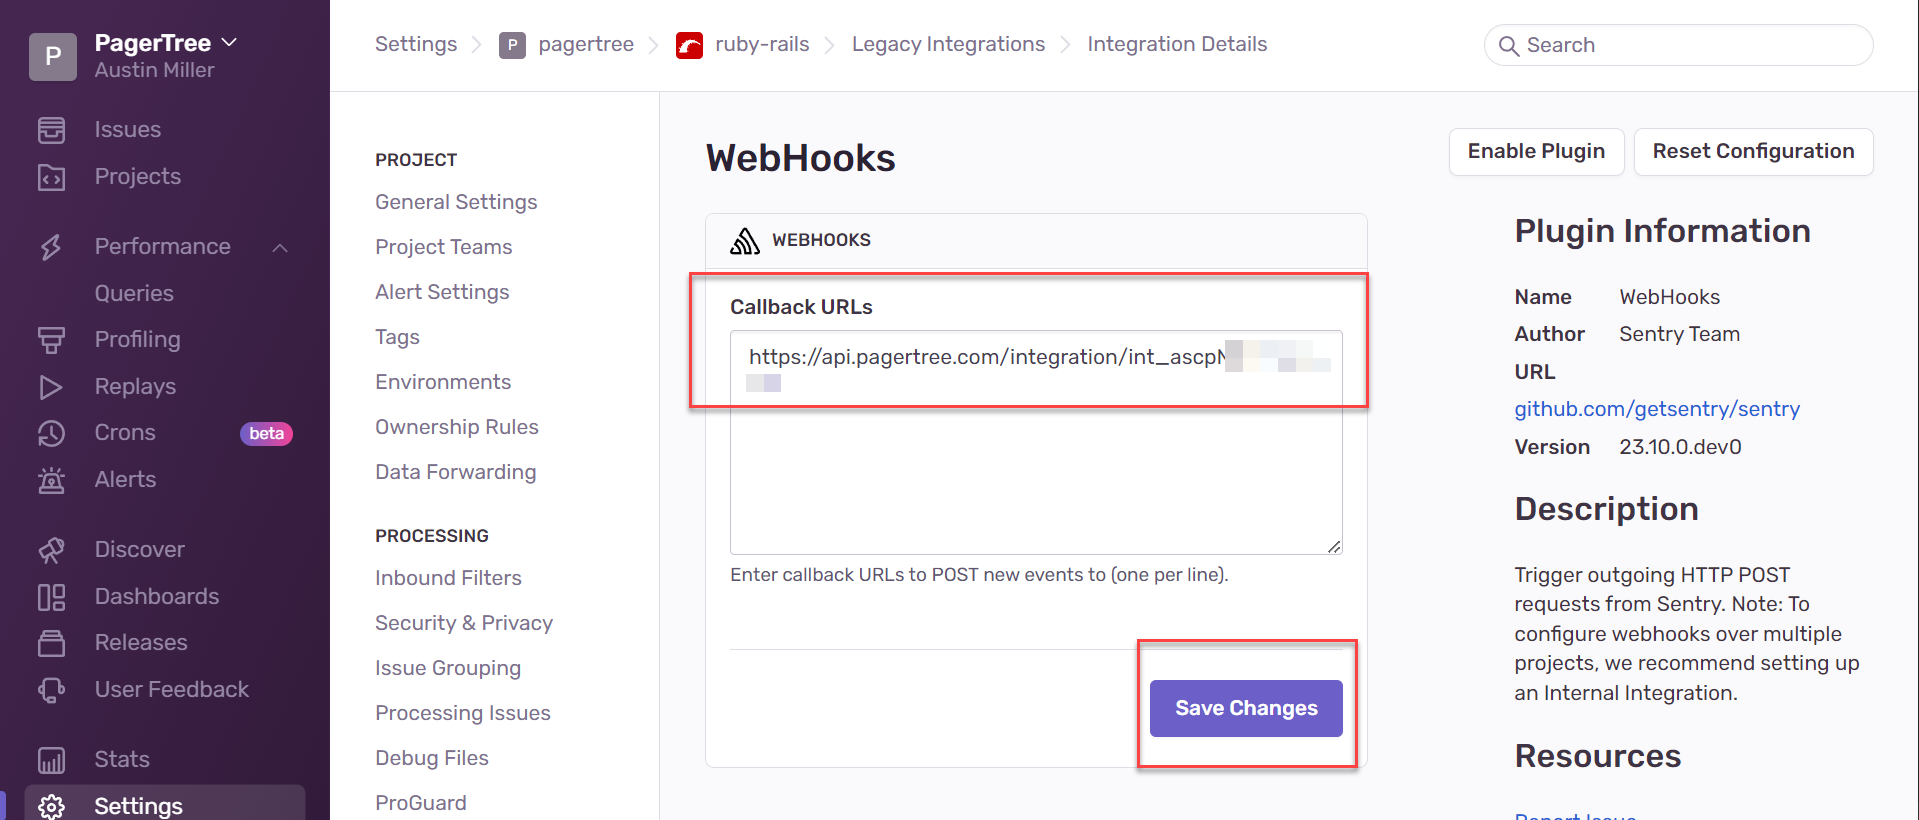Viewport: 1919px width, 820px height.
Task: Open Debug Files page
Action: [432, 758]
